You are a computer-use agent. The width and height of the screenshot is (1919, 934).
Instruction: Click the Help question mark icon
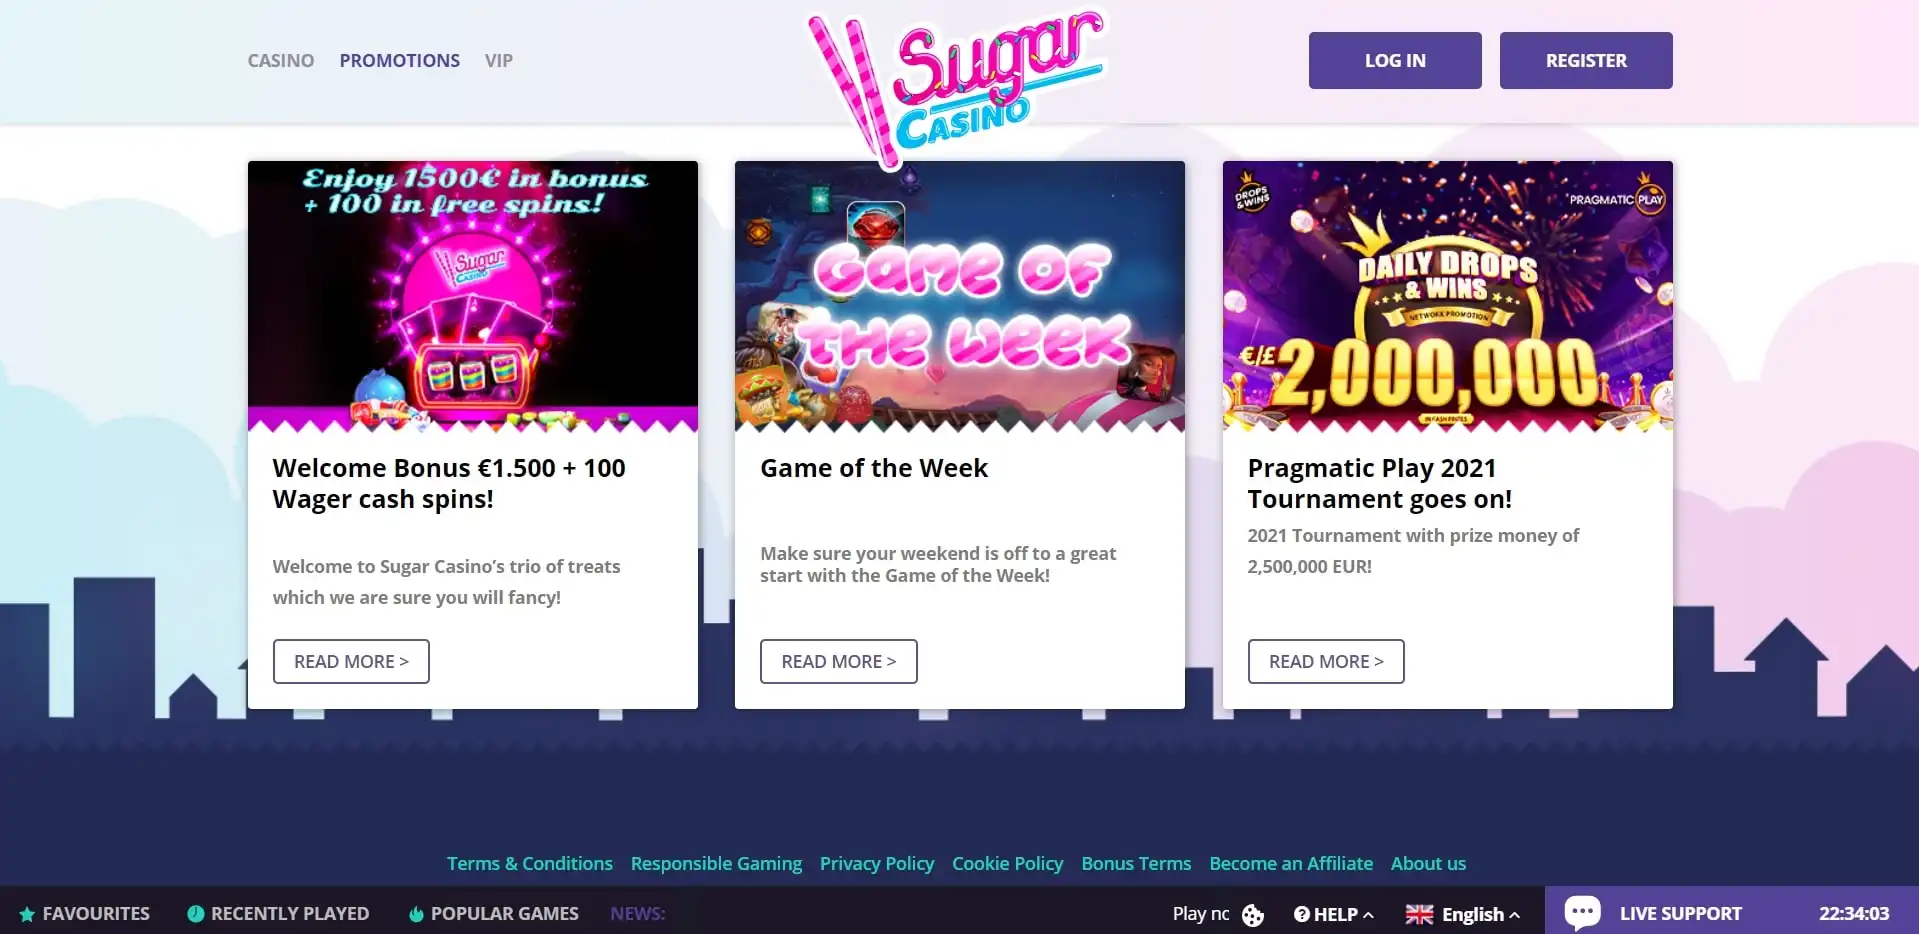click(x=1301, y=914)
